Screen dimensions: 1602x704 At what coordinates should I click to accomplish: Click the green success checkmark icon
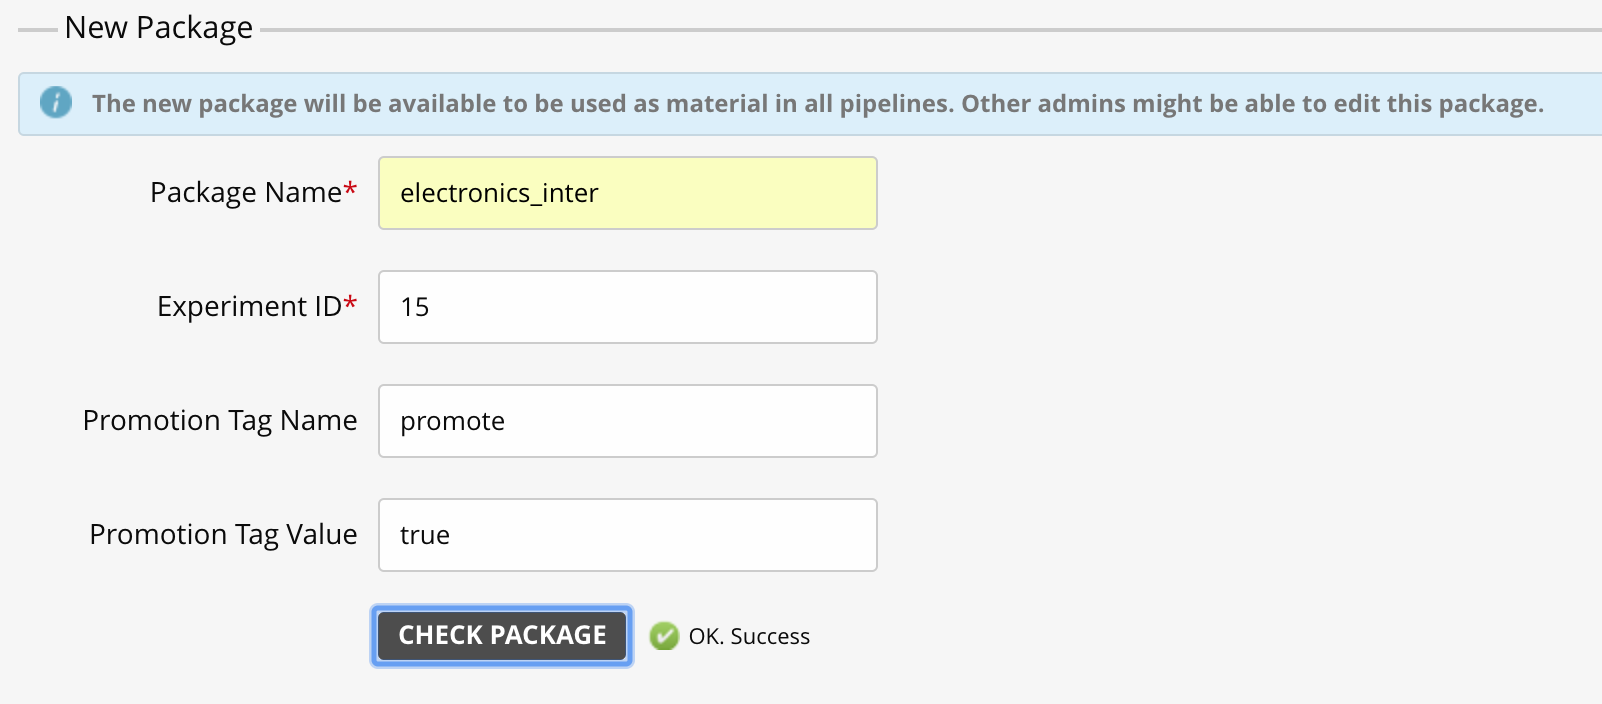pyautogui.click(x=664, y=636)
